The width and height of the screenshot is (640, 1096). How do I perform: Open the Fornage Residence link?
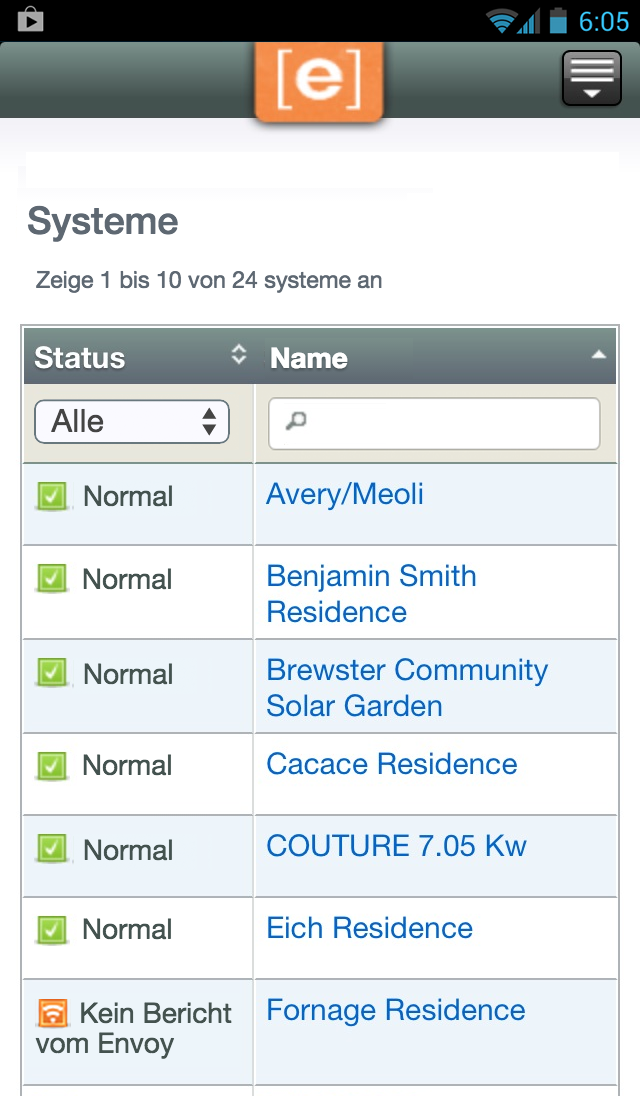click(x=396, y=1010)
